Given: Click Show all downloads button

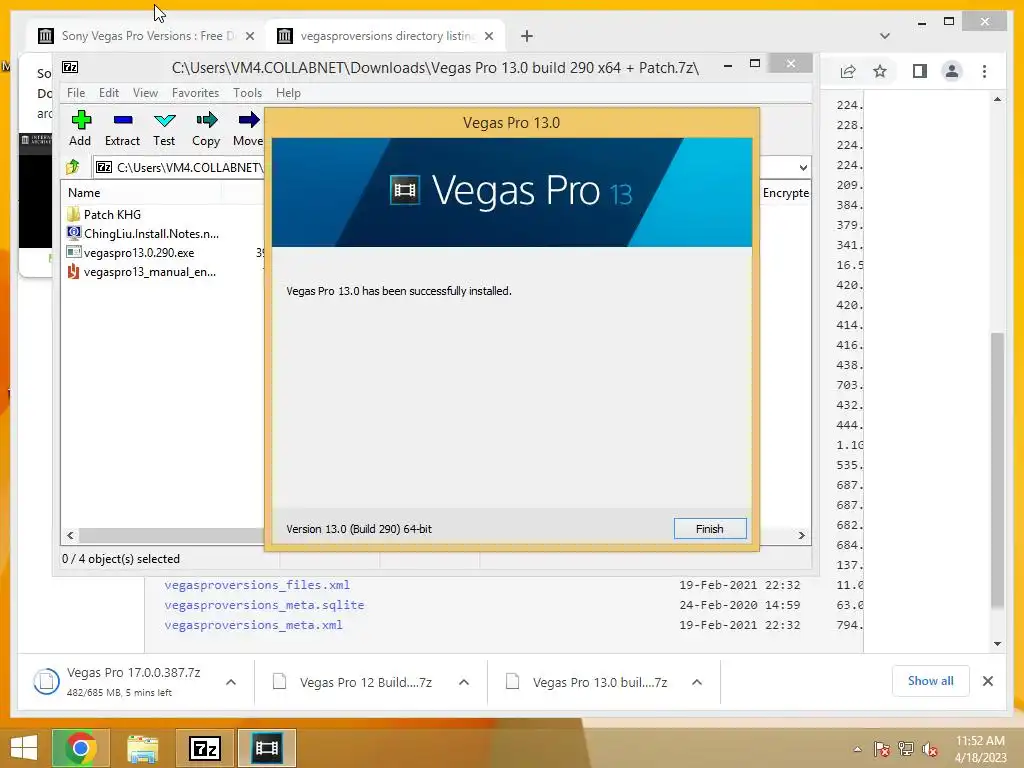Looking at the screenshot, I should point(930,681).
